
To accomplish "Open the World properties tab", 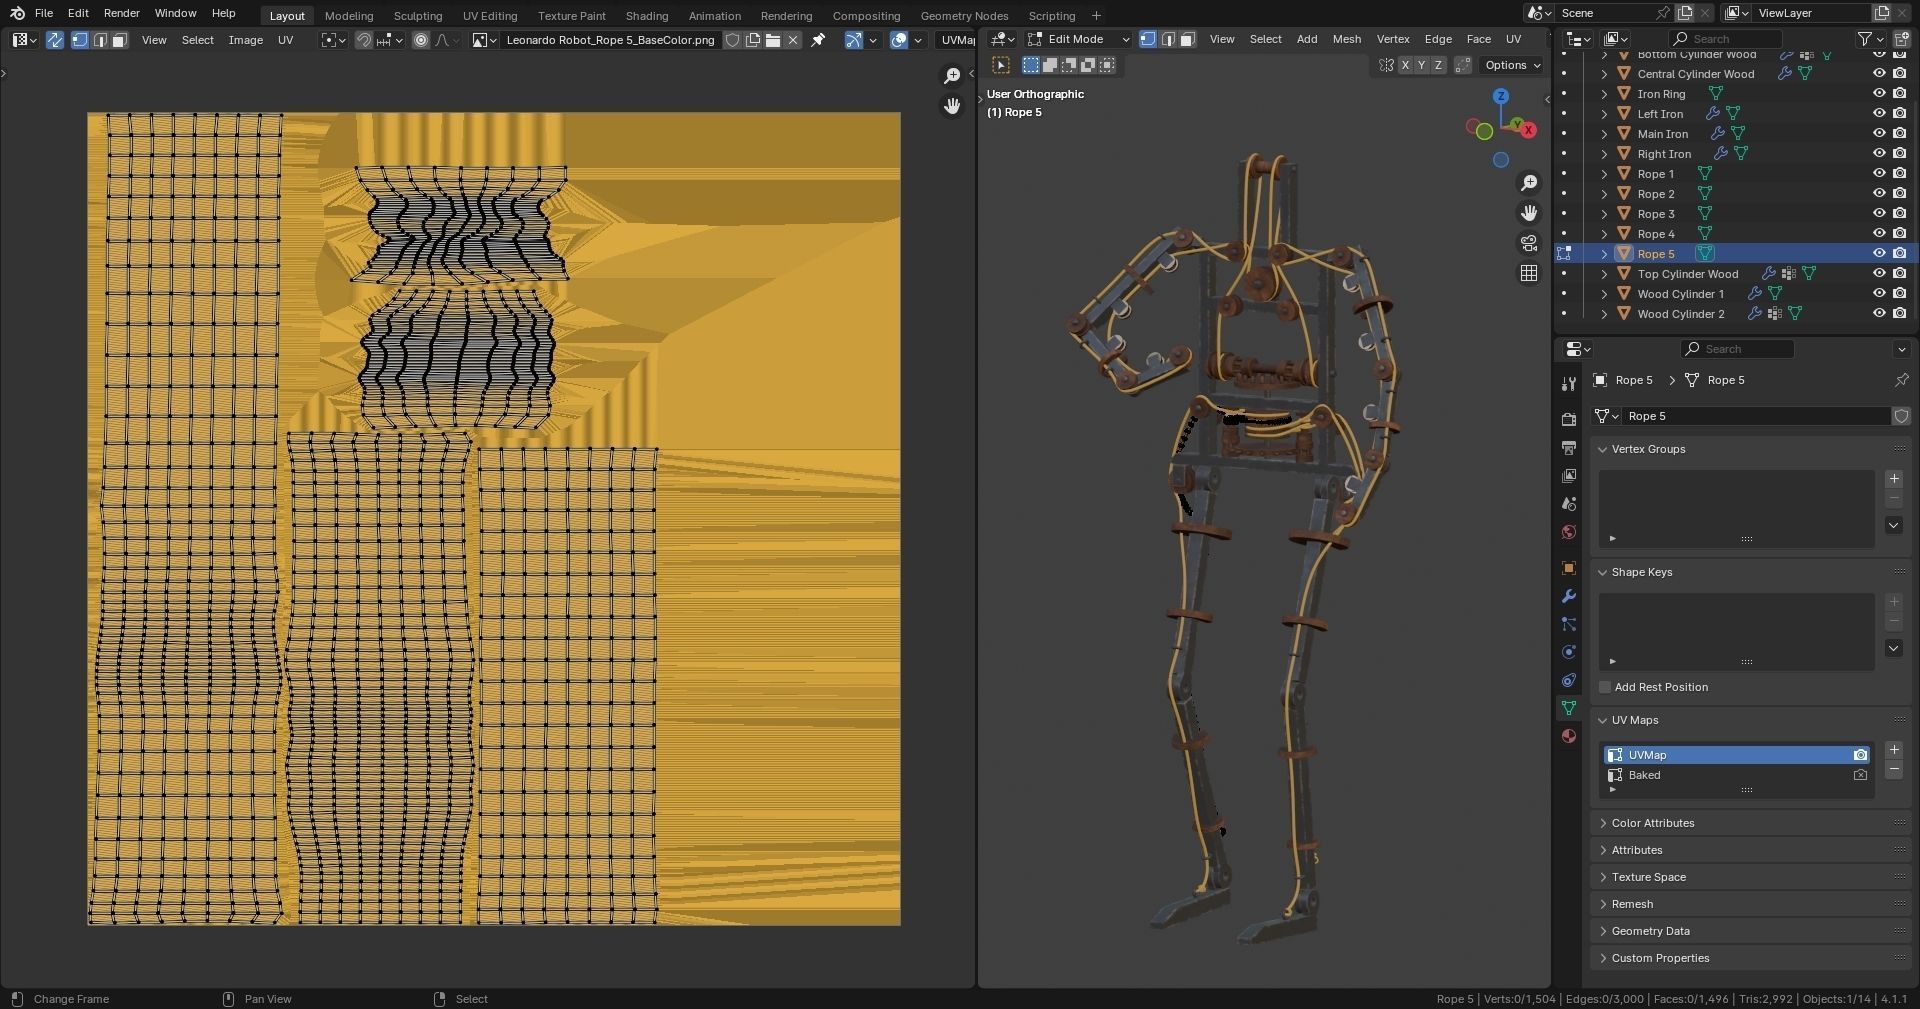I will tap(1568, 531).
